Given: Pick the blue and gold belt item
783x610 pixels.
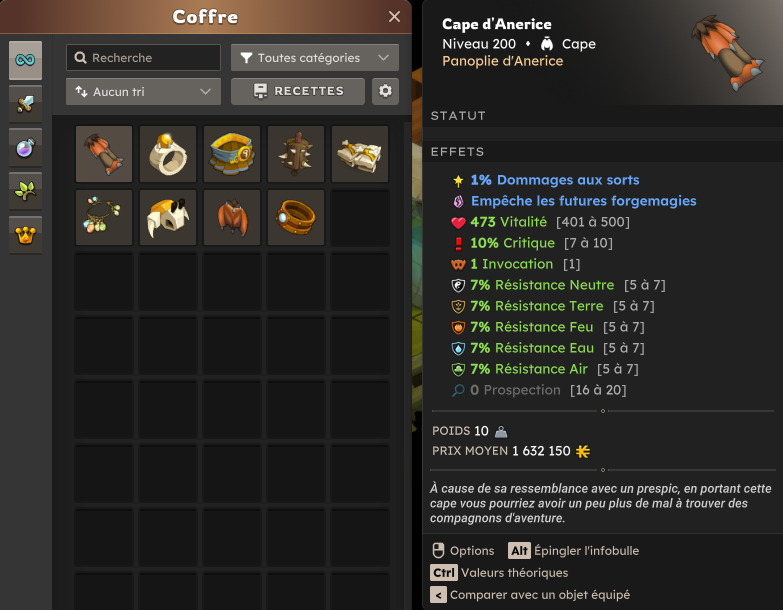Looking at the screenshot, I should coord(232,154).
